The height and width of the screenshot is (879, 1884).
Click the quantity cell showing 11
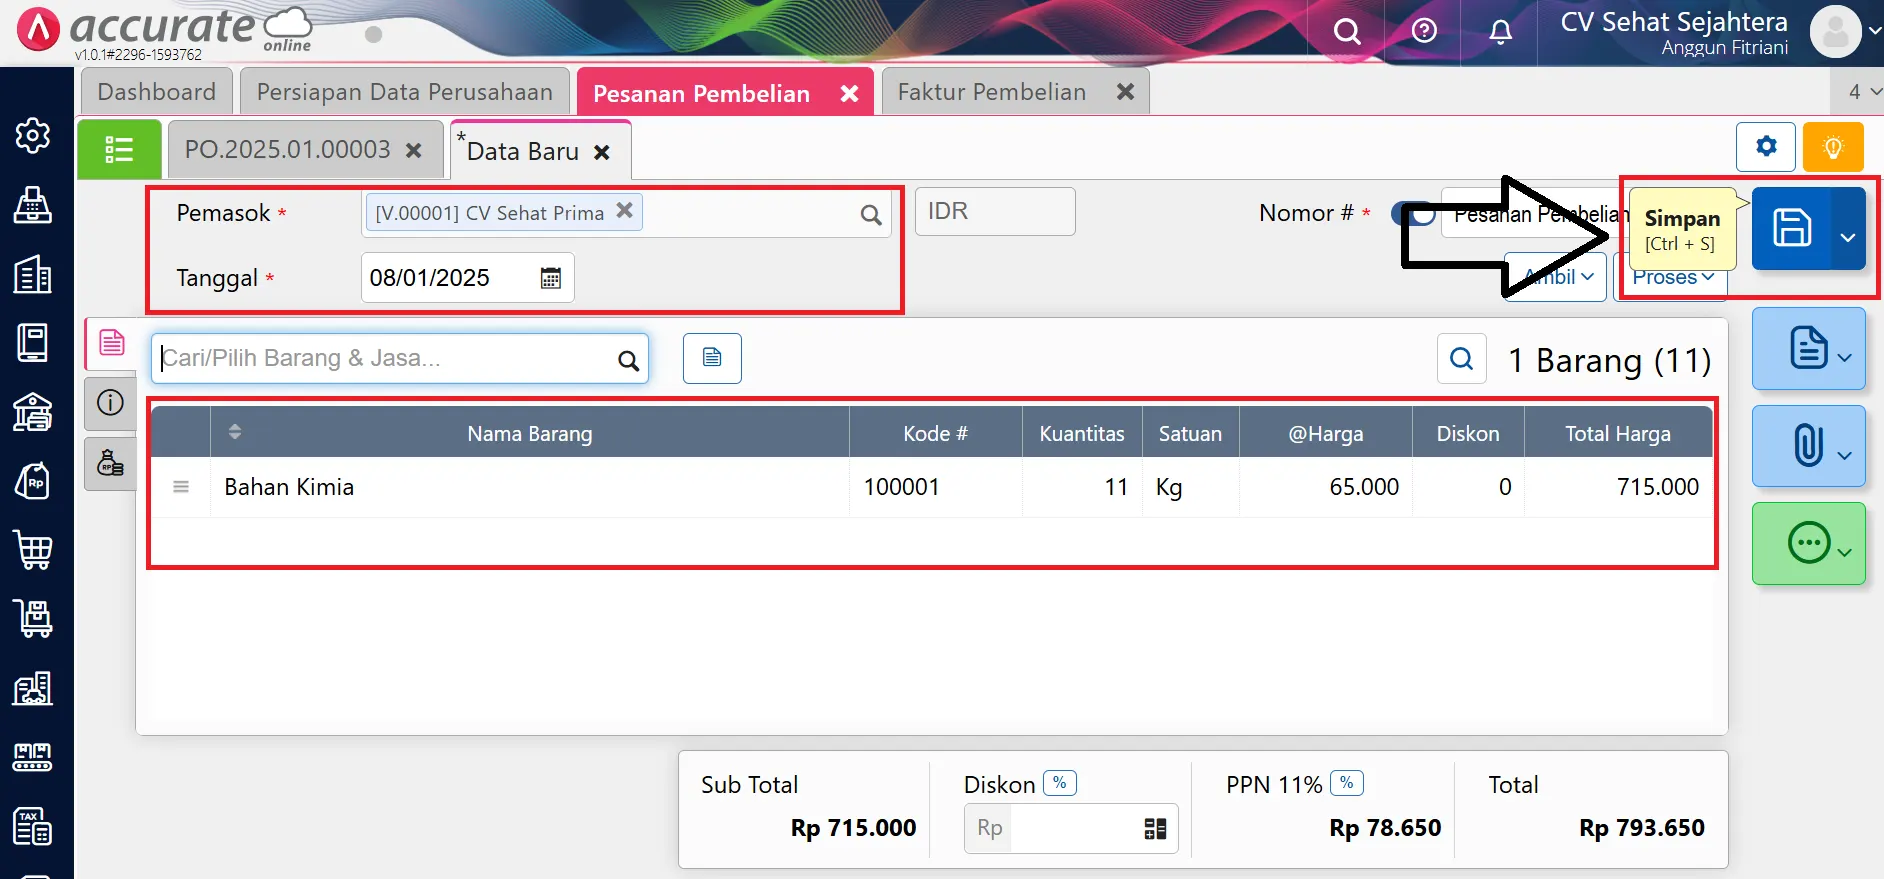1082,487
